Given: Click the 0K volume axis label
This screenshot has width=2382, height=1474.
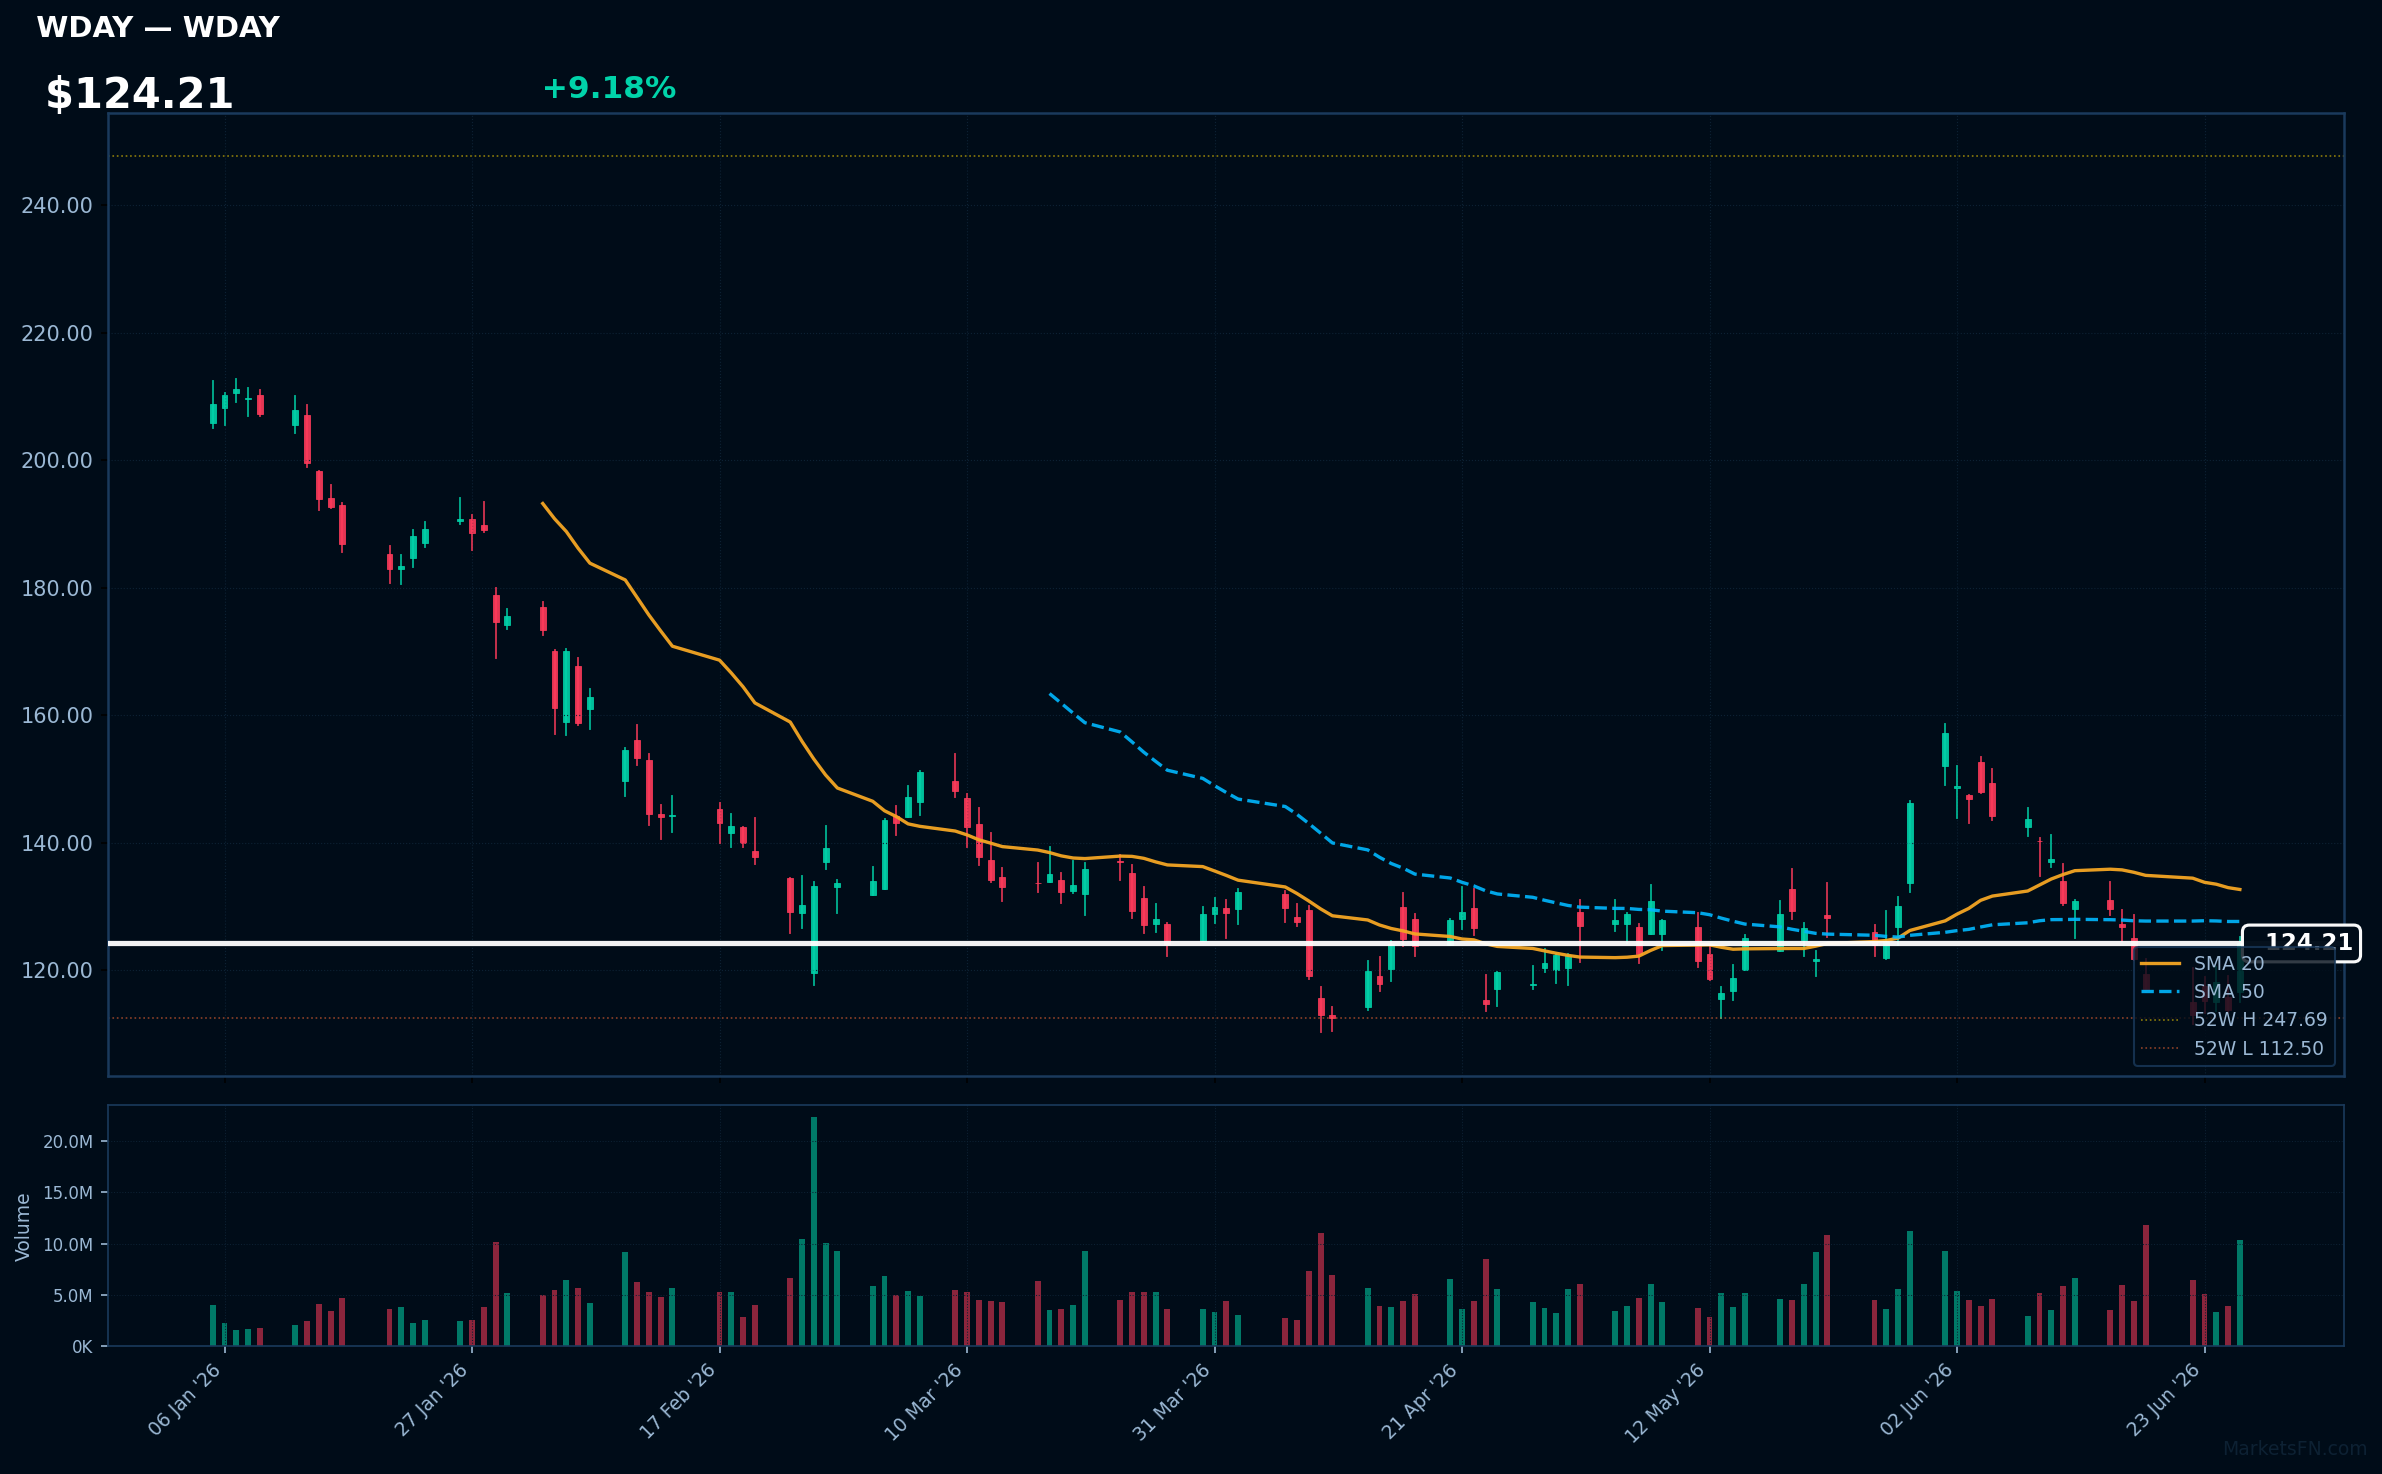Looking at the screenshot, I should (82, 1347).
